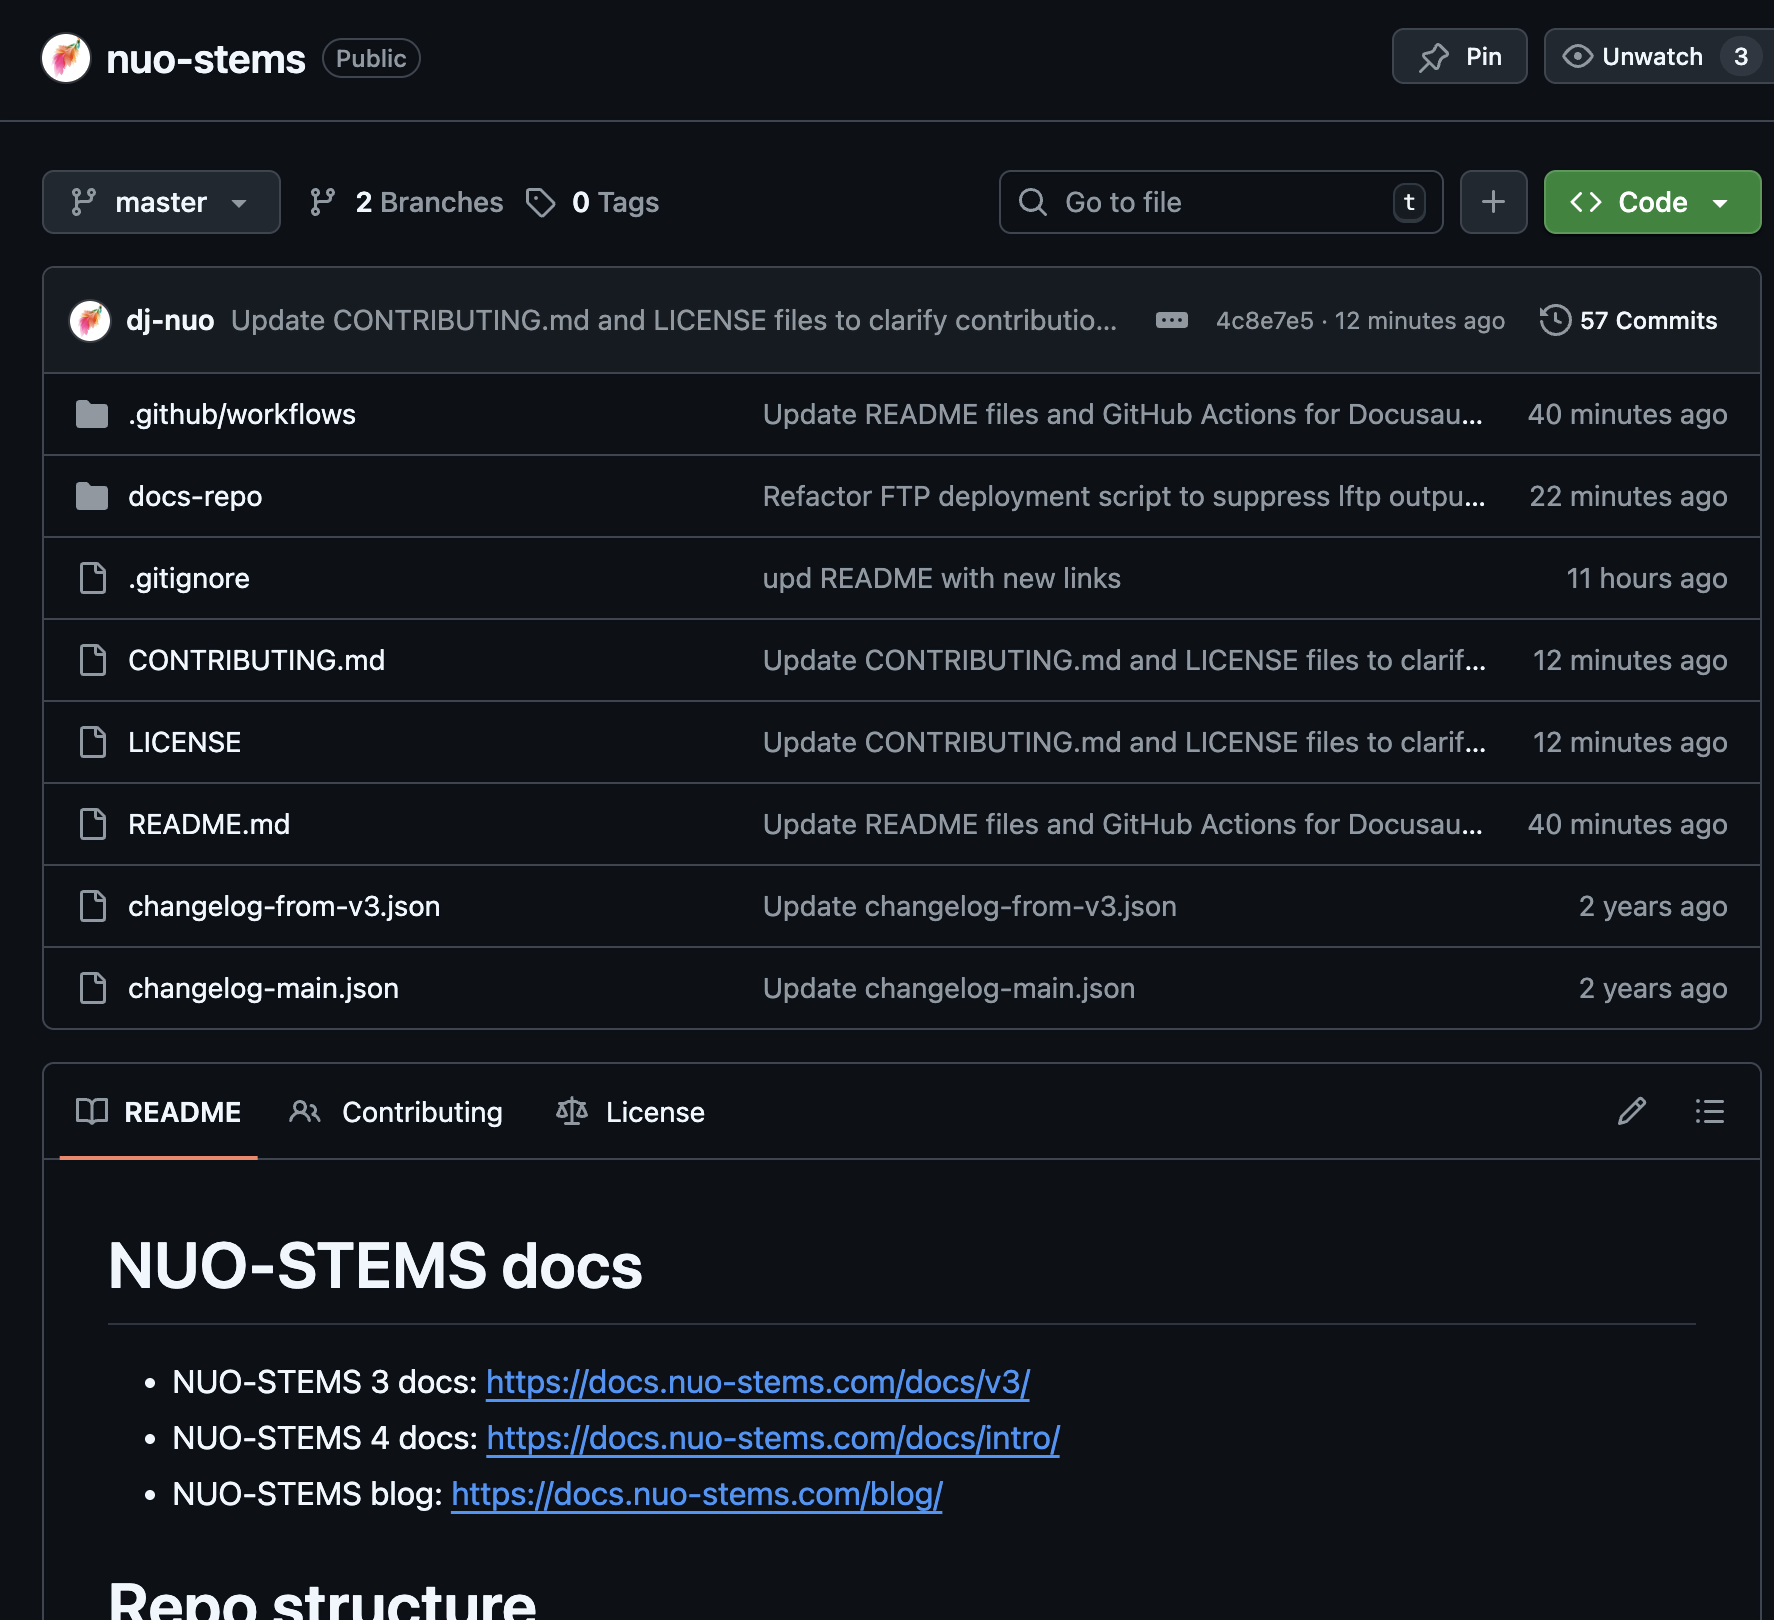The image size is (1774, 1620).
Task: Click the watchers count badge showing 3
Action: pyautogui.click(x=1741, y=57)
